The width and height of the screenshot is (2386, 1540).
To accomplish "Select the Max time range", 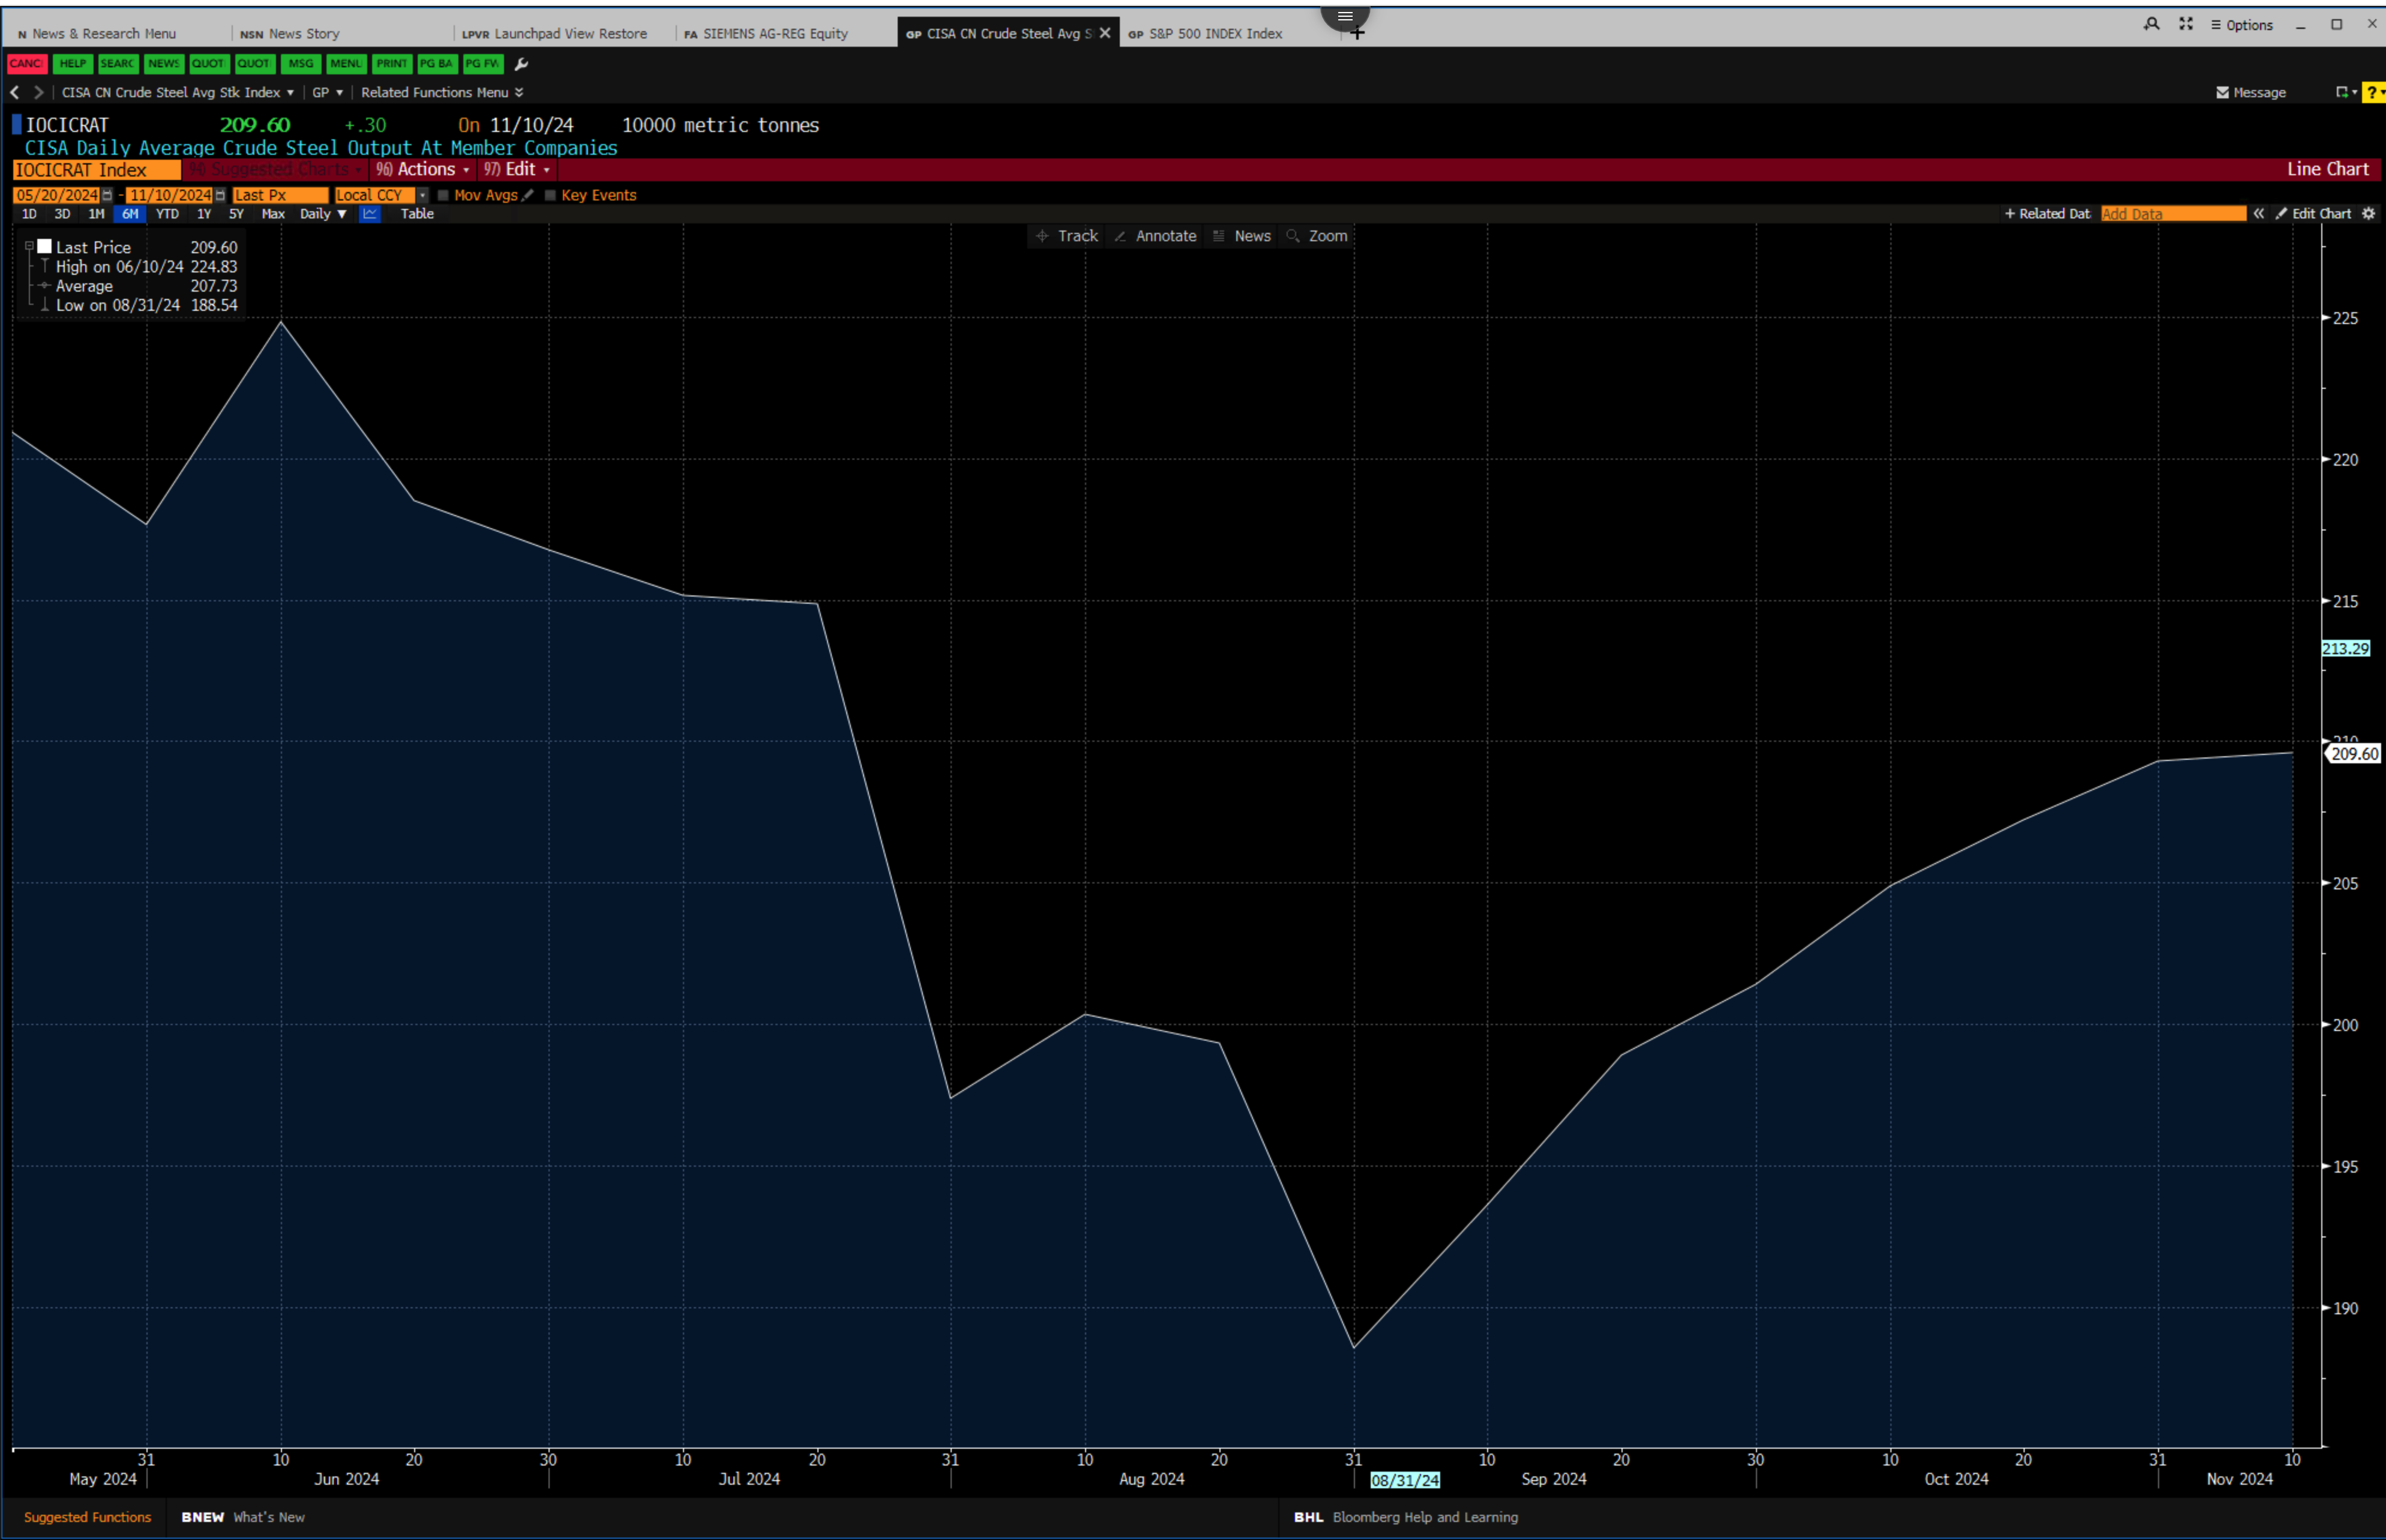I will coord(273,214).
